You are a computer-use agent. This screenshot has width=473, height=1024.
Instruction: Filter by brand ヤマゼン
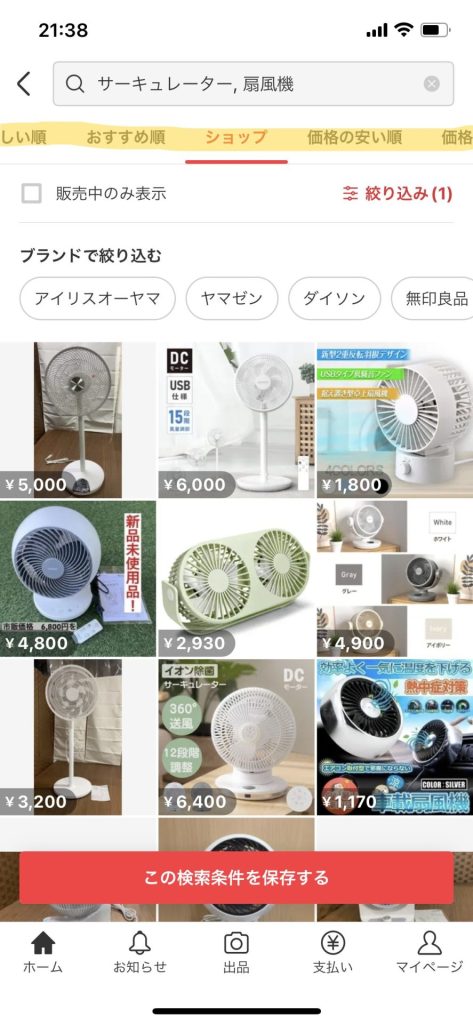point(232,298)
